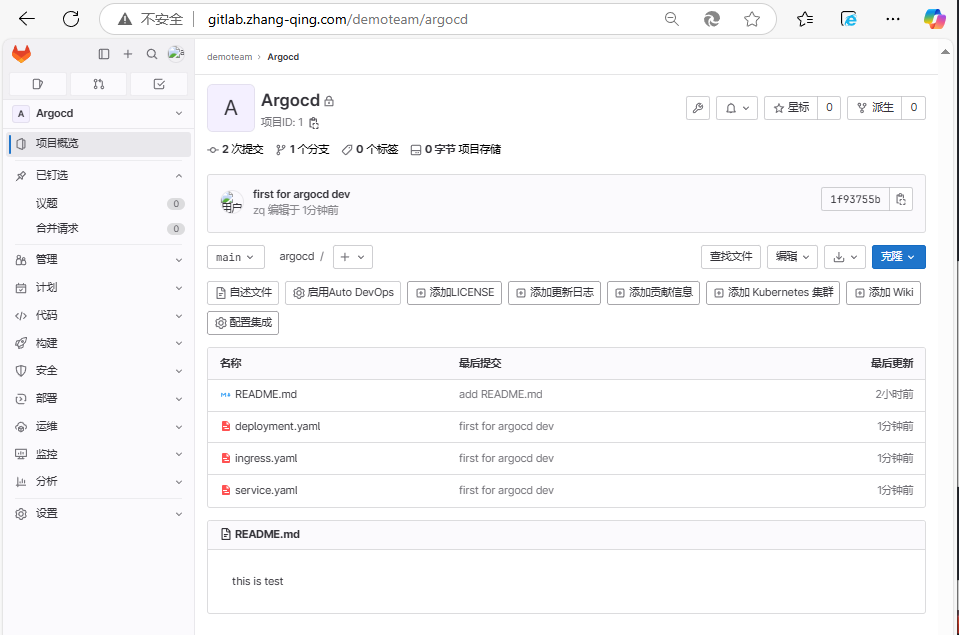Viewport: 959px width, 635px height.
Task: Open README.md file in the file table
Action: (x=265, y=395)
